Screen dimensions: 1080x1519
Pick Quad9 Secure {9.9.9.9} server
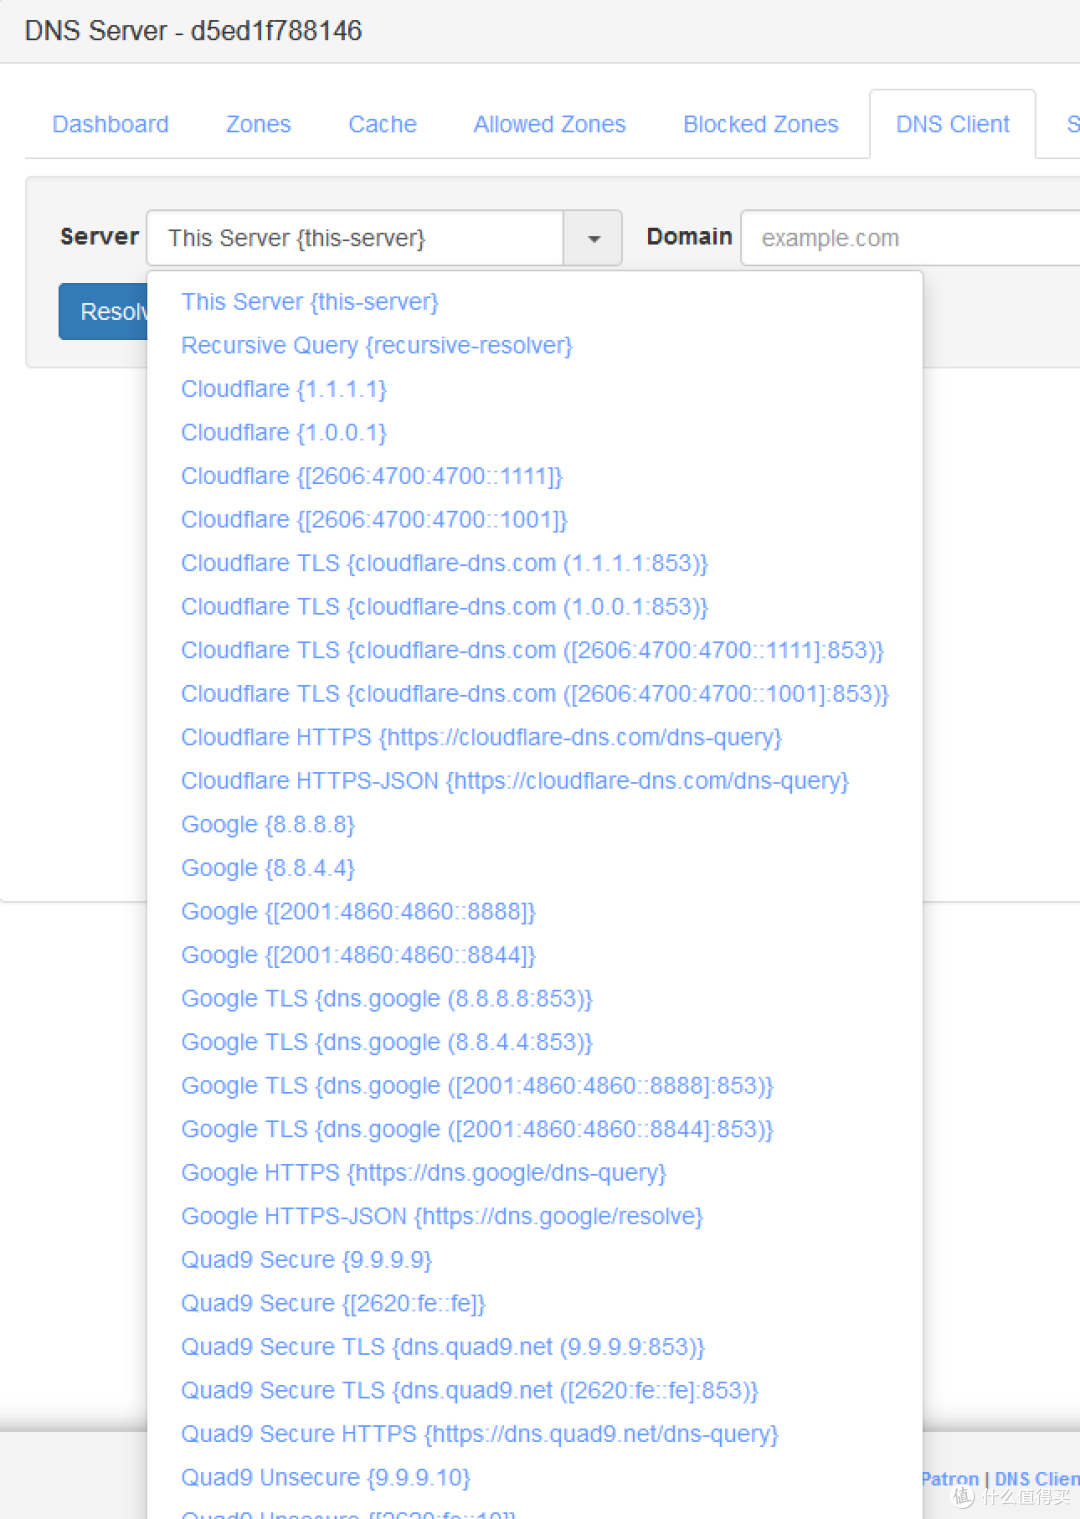(306, 1260)
